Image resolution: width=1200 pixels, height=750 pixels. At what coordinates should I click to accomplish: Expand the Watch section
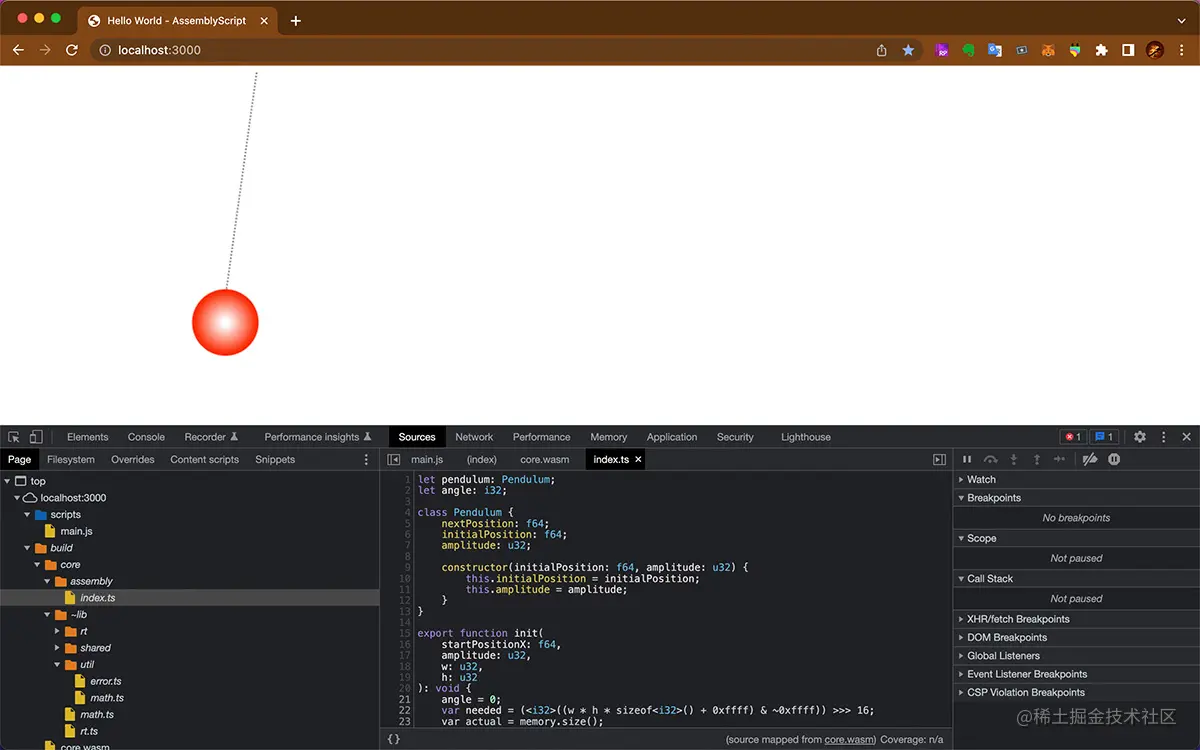click(x=981, y=479)
